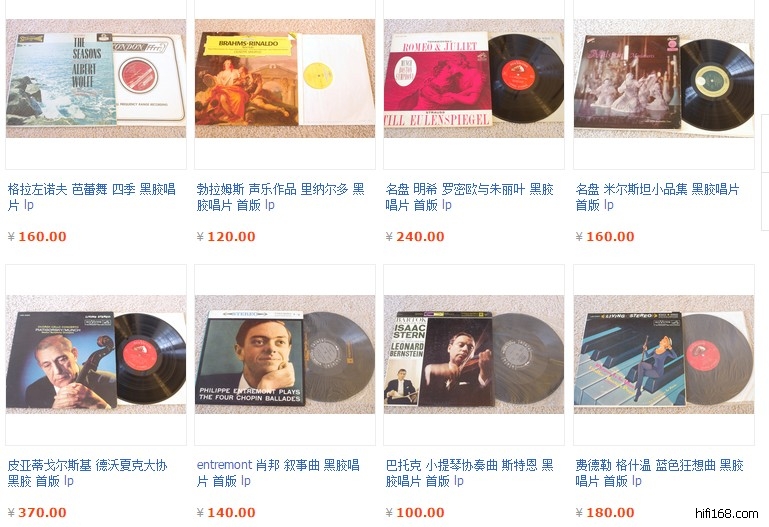Click the 皮亚蒂戈尔斯基 德沃夏克大协 title link
Screen dimensions: 769x527
(88, 473)
